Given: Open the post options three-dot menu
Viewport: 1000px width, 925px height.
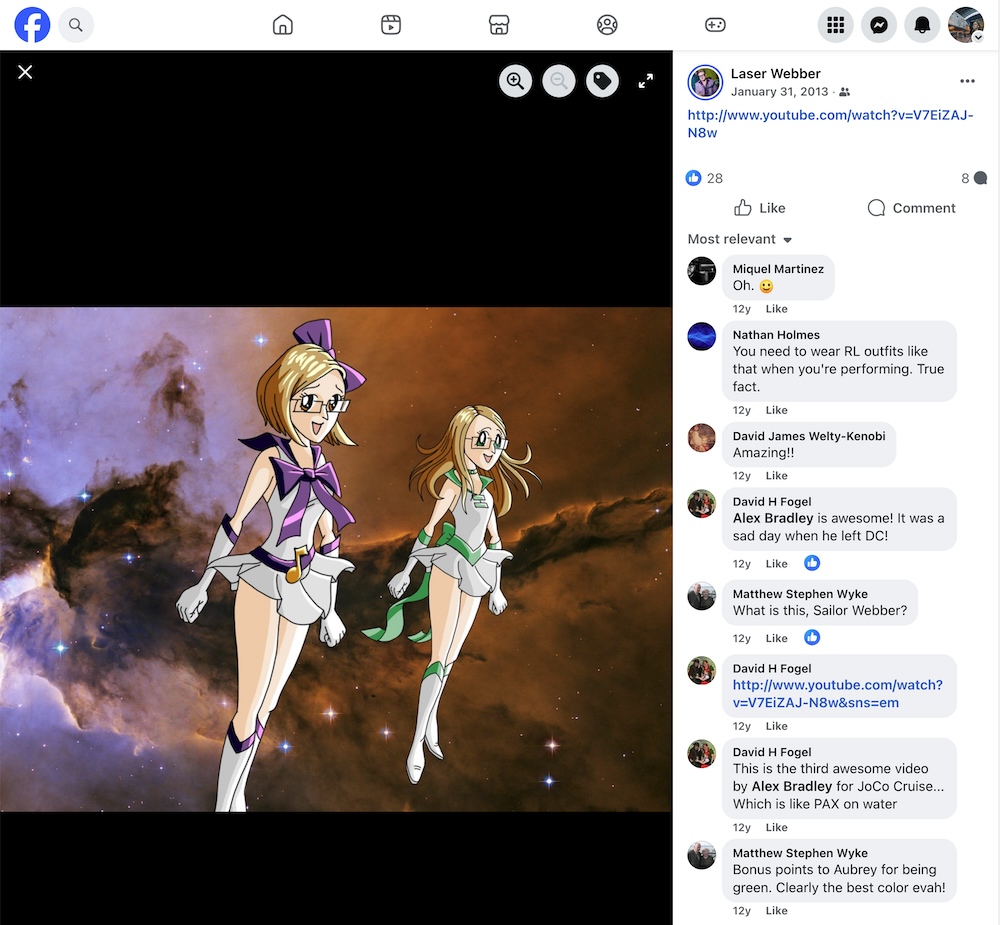Looking at the screenshot, I should pyautogui.click(x=967, y=81).
